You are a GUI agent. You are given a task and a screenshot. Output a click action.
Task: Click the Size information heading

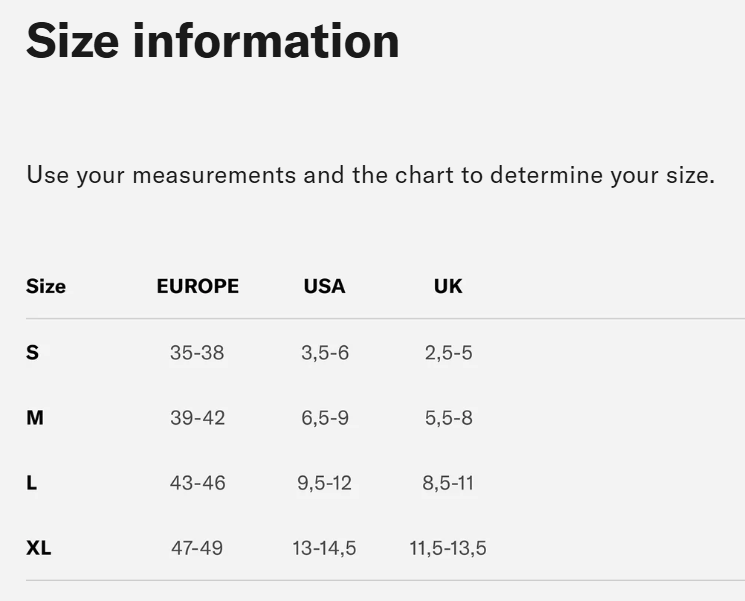click(212, 41)
